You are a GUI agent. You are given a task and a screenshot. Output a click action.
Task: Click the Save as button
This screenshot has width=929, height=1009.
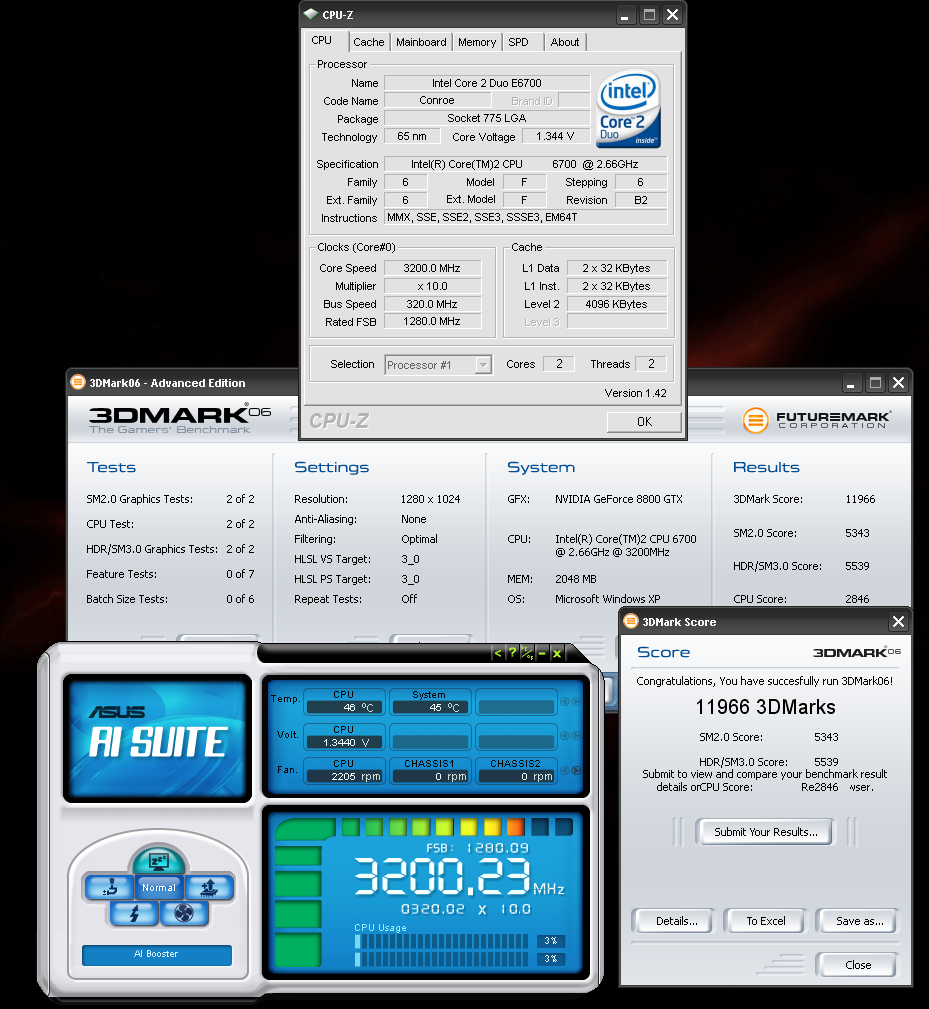[x=858, y=921]
